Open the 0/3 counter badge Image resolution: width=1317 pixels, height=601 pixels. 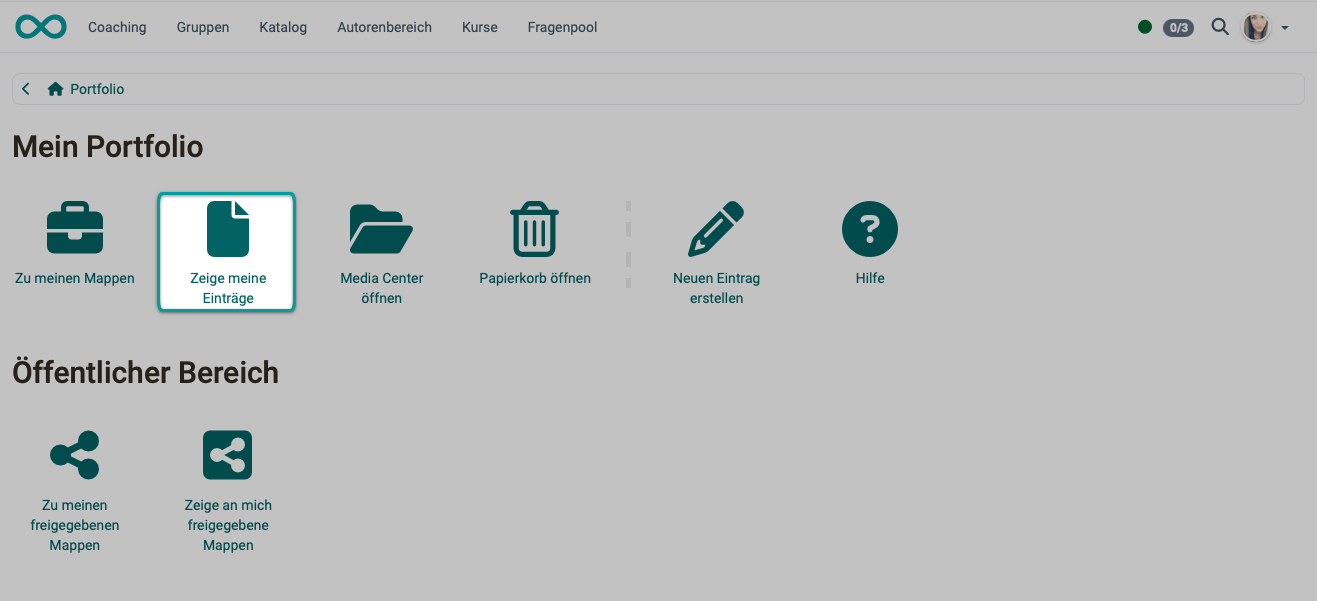(1178, 28)
